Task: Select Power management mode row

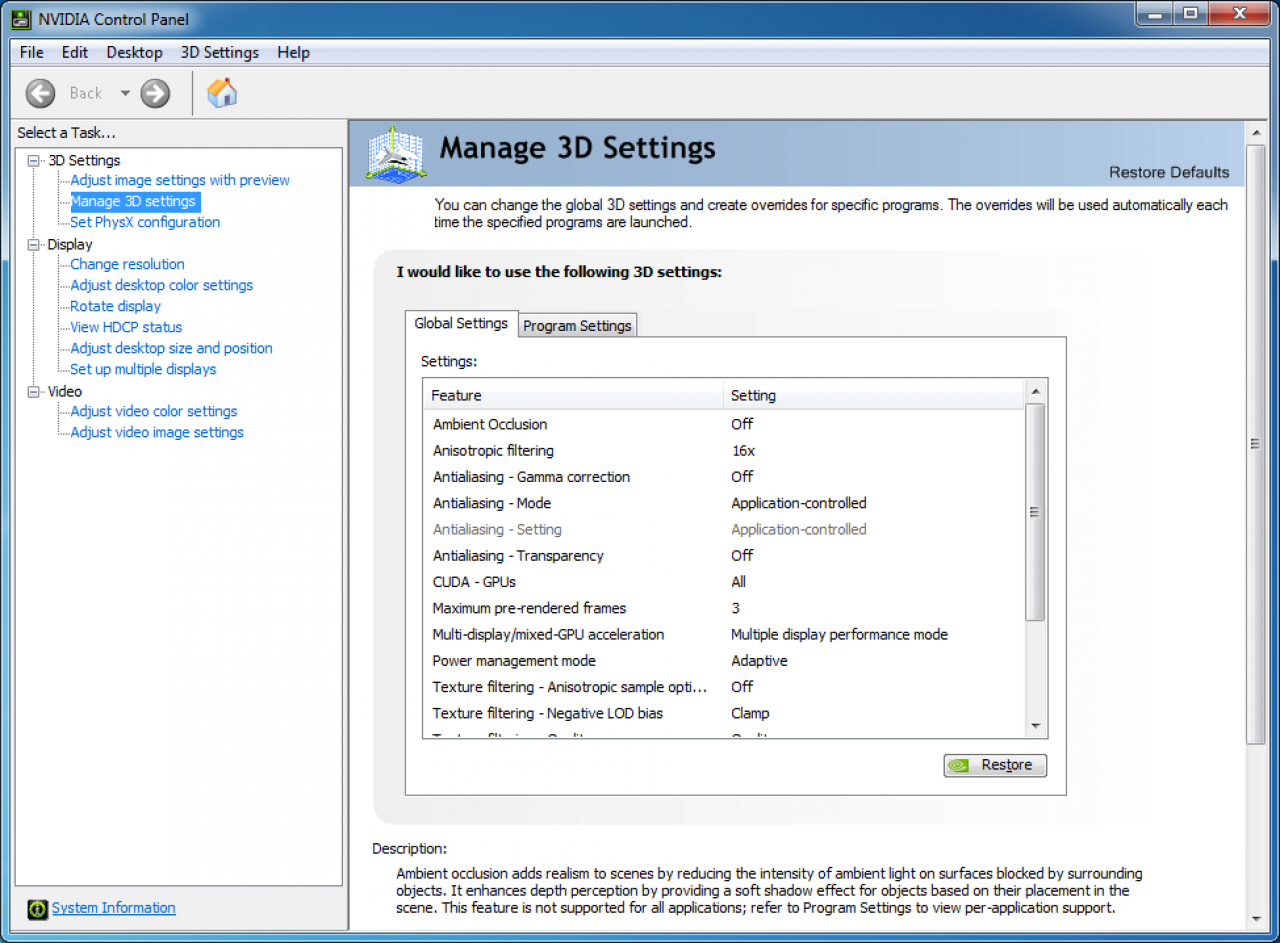Action: point(724,661)
